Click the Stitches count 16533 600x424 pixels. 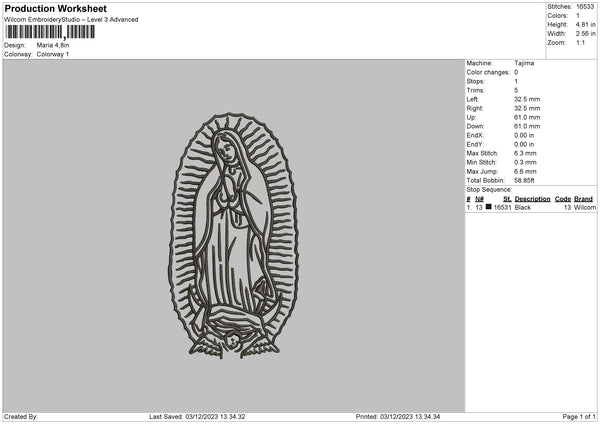pos(585,7)
